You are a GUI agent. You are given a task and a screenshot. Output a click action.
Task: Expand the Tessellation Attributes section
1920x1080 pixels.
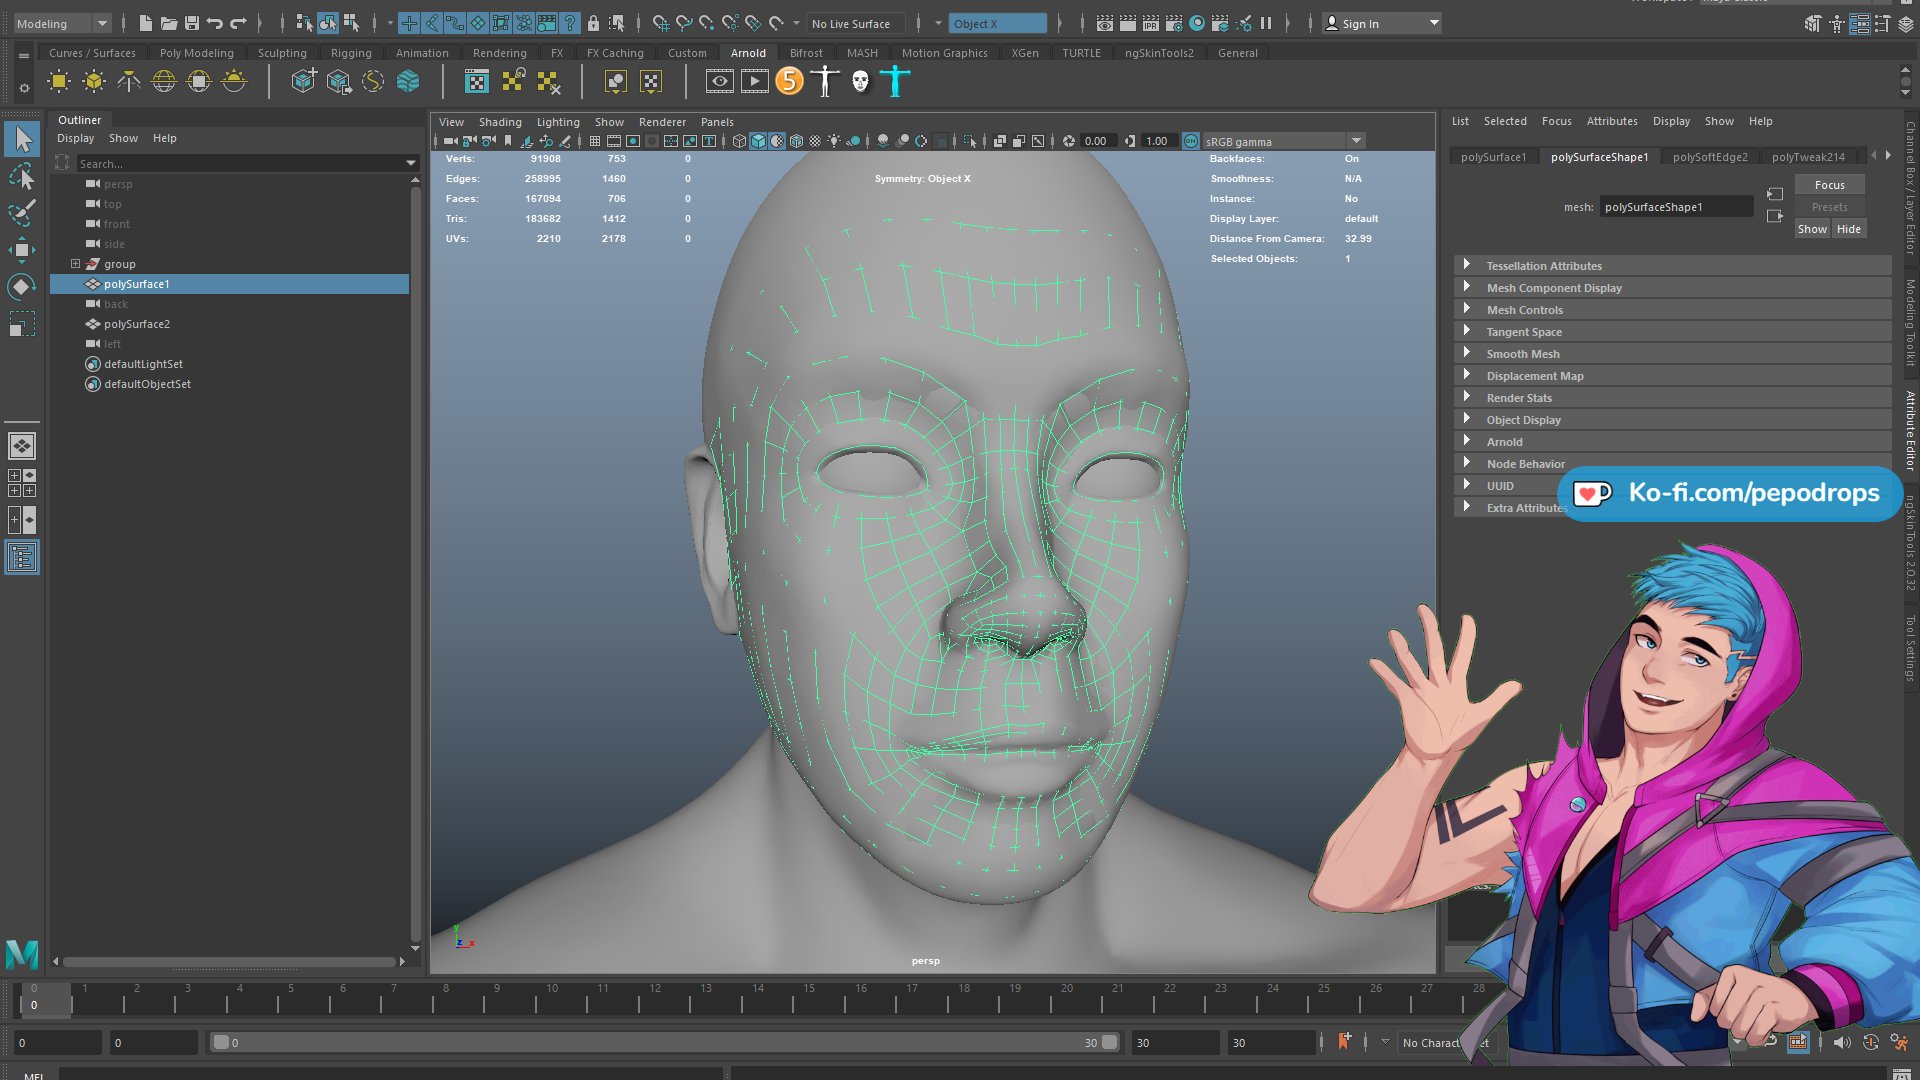1544,265
